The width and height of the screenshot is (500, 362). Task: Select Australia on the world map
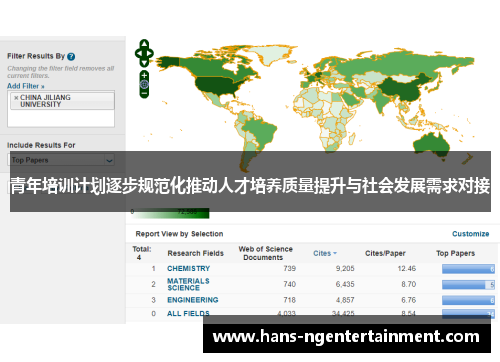click(431, 144)
